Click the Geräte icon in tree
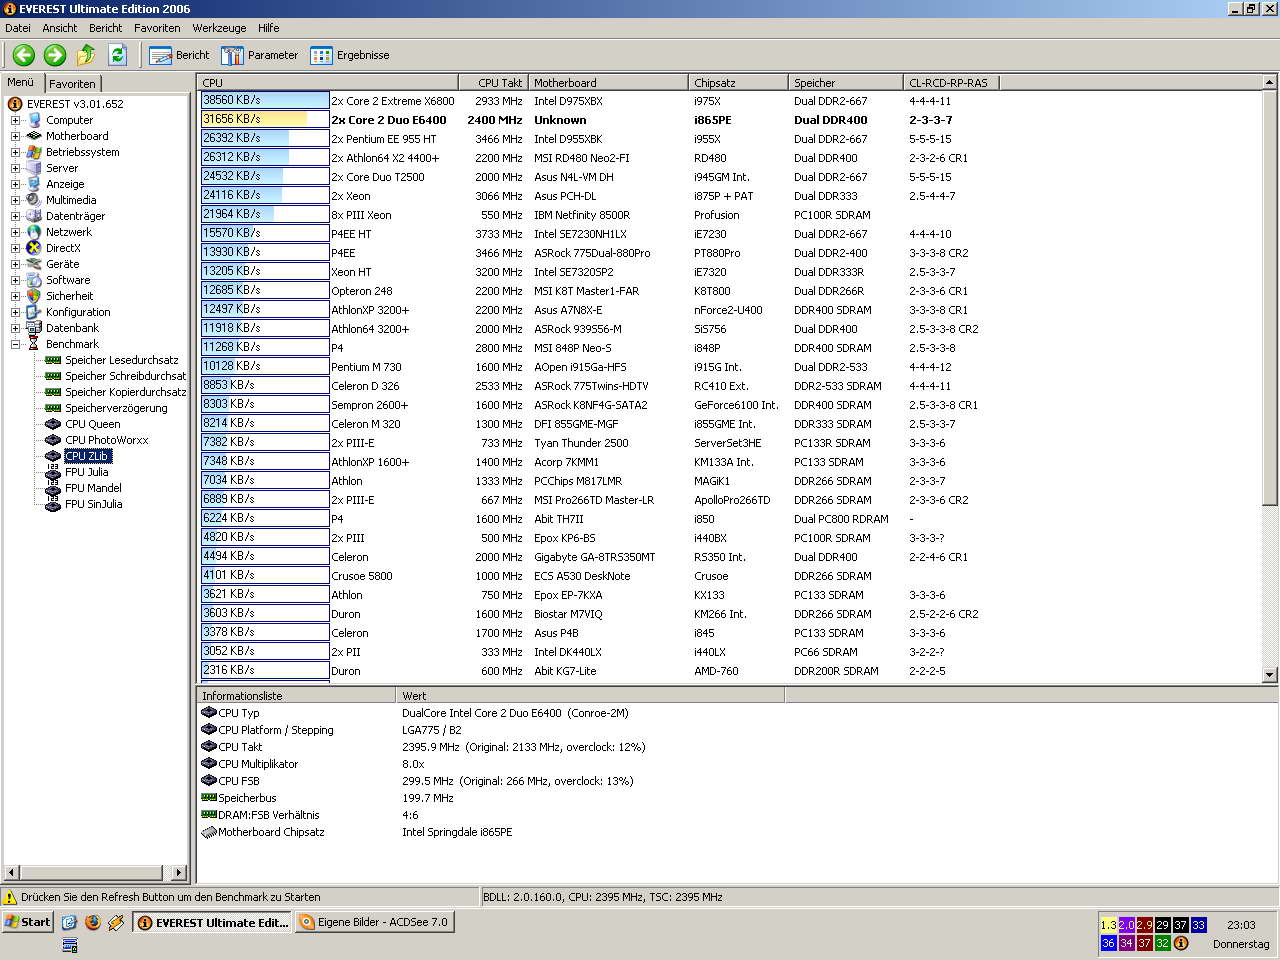 coord(34,264)
